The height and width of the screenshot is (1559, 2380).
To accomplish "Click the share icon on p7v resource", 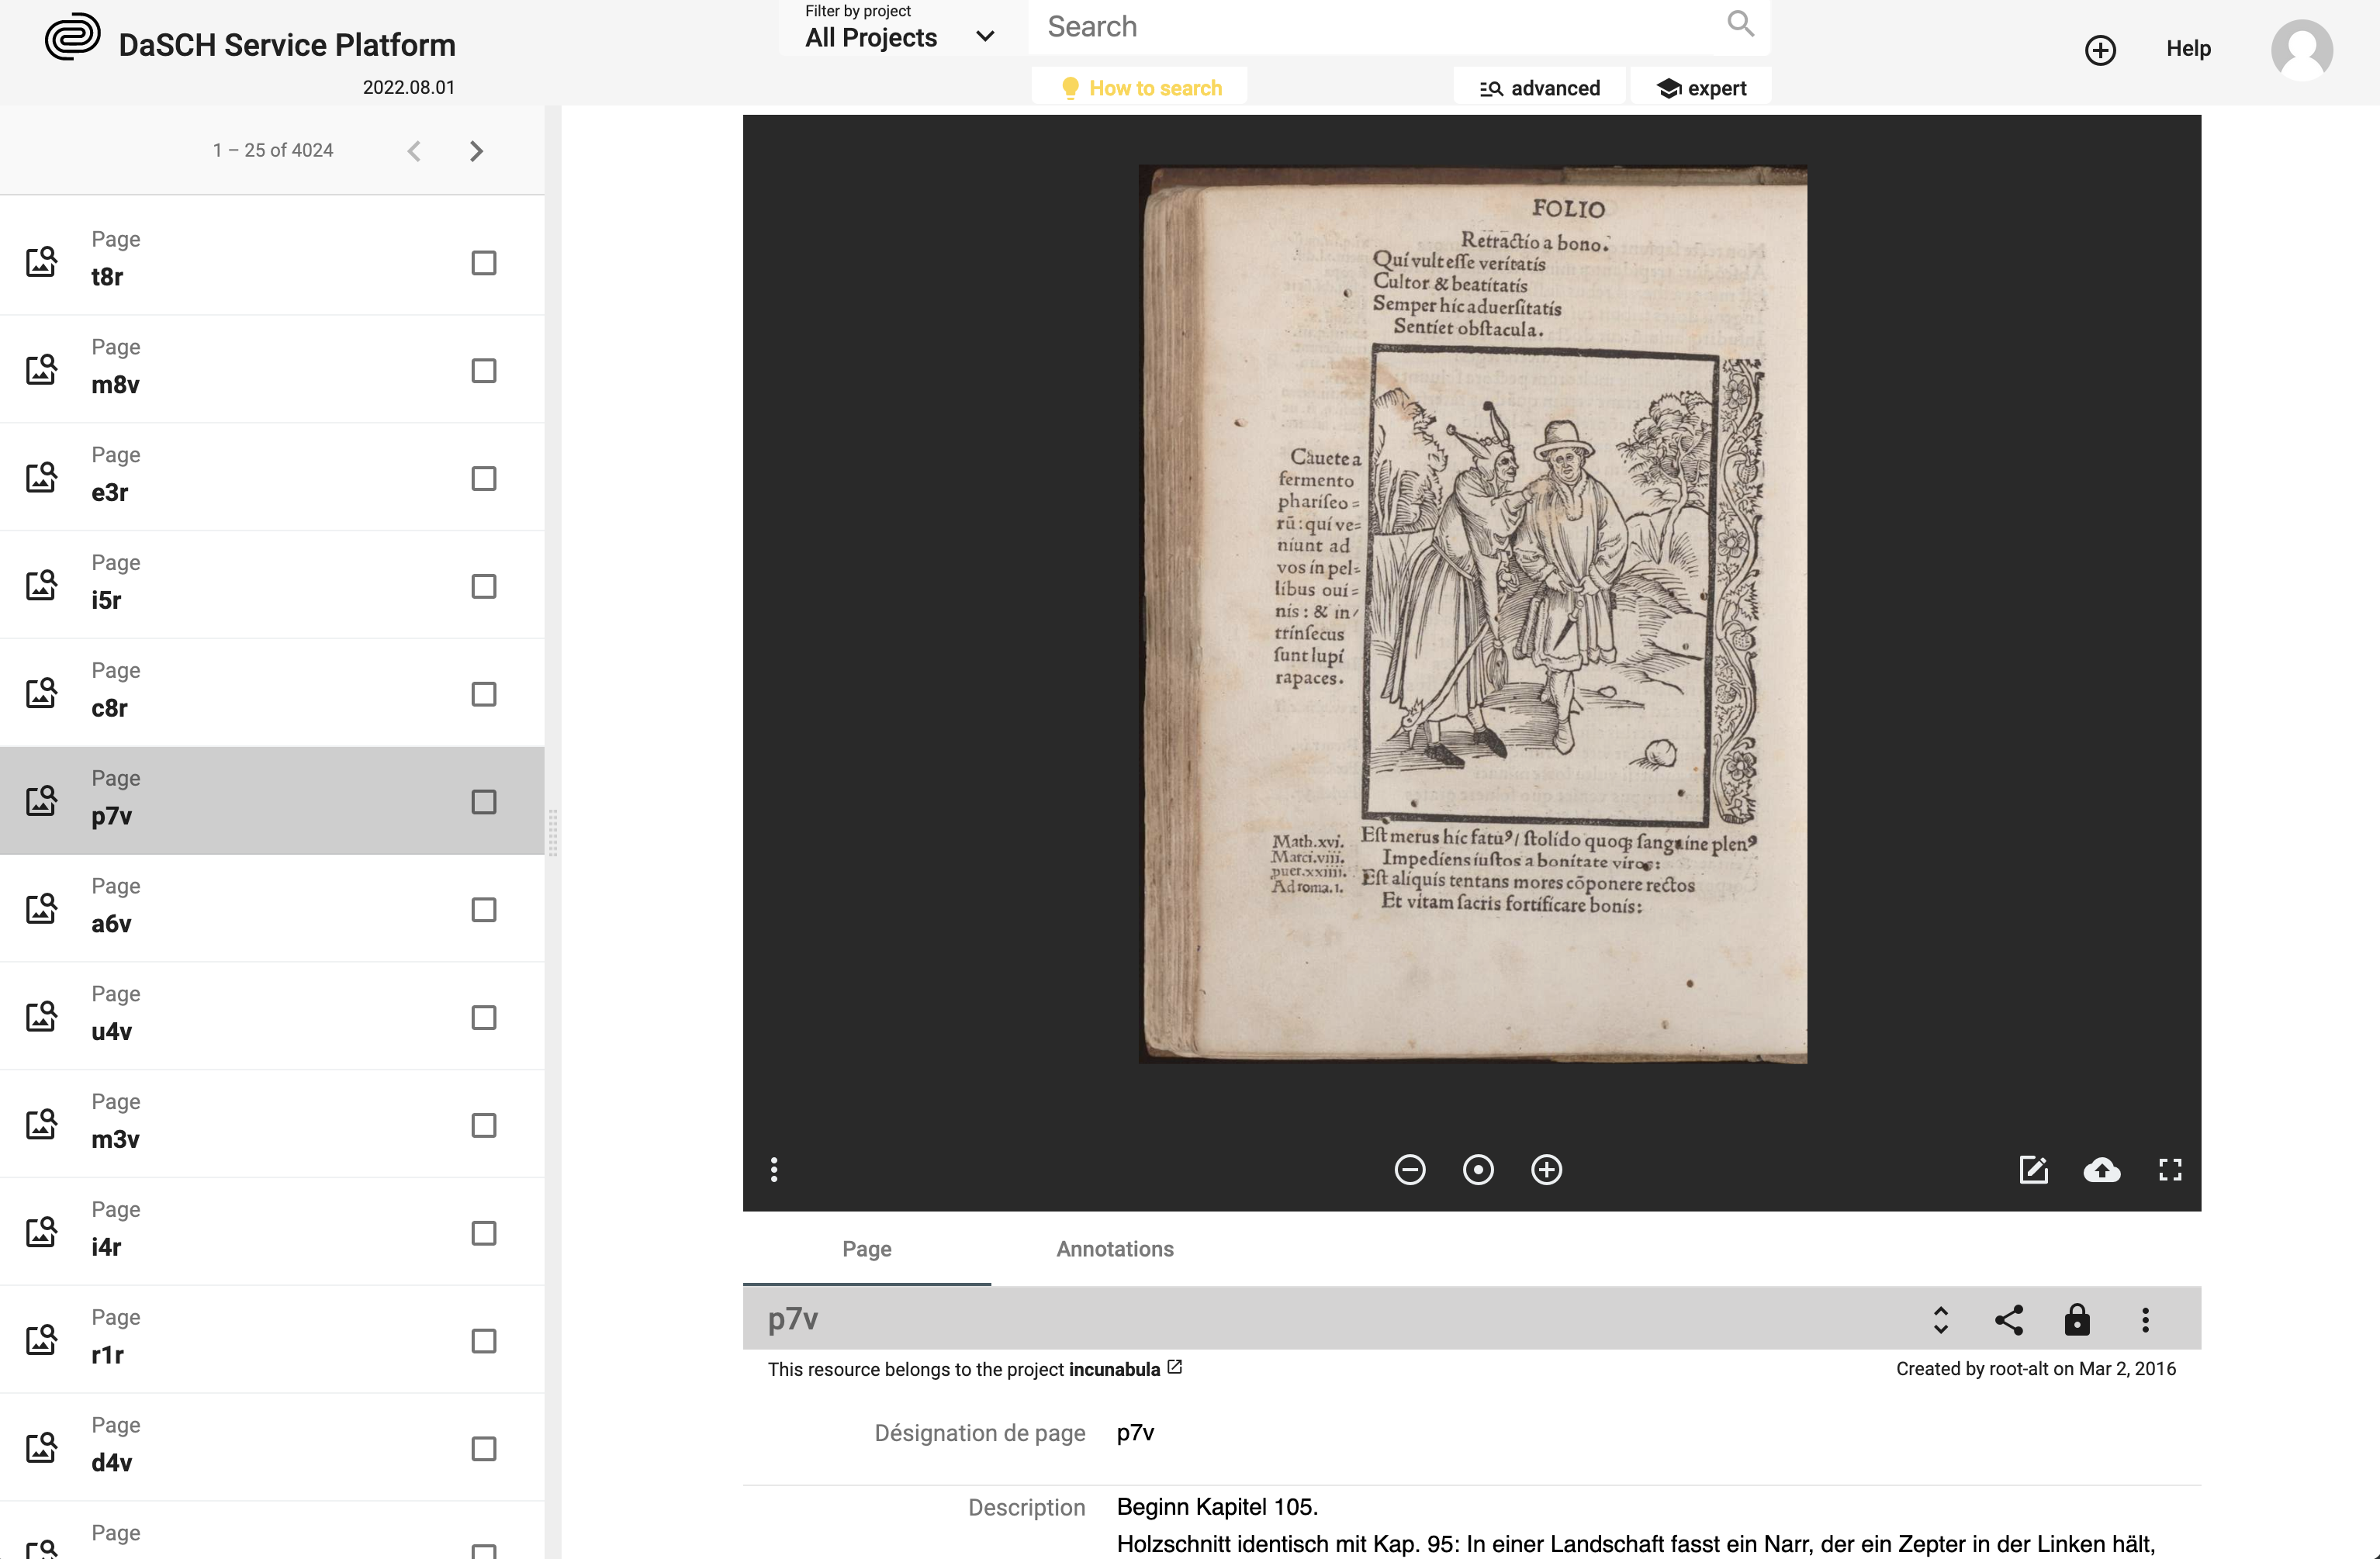I will coord(2009,1319).
